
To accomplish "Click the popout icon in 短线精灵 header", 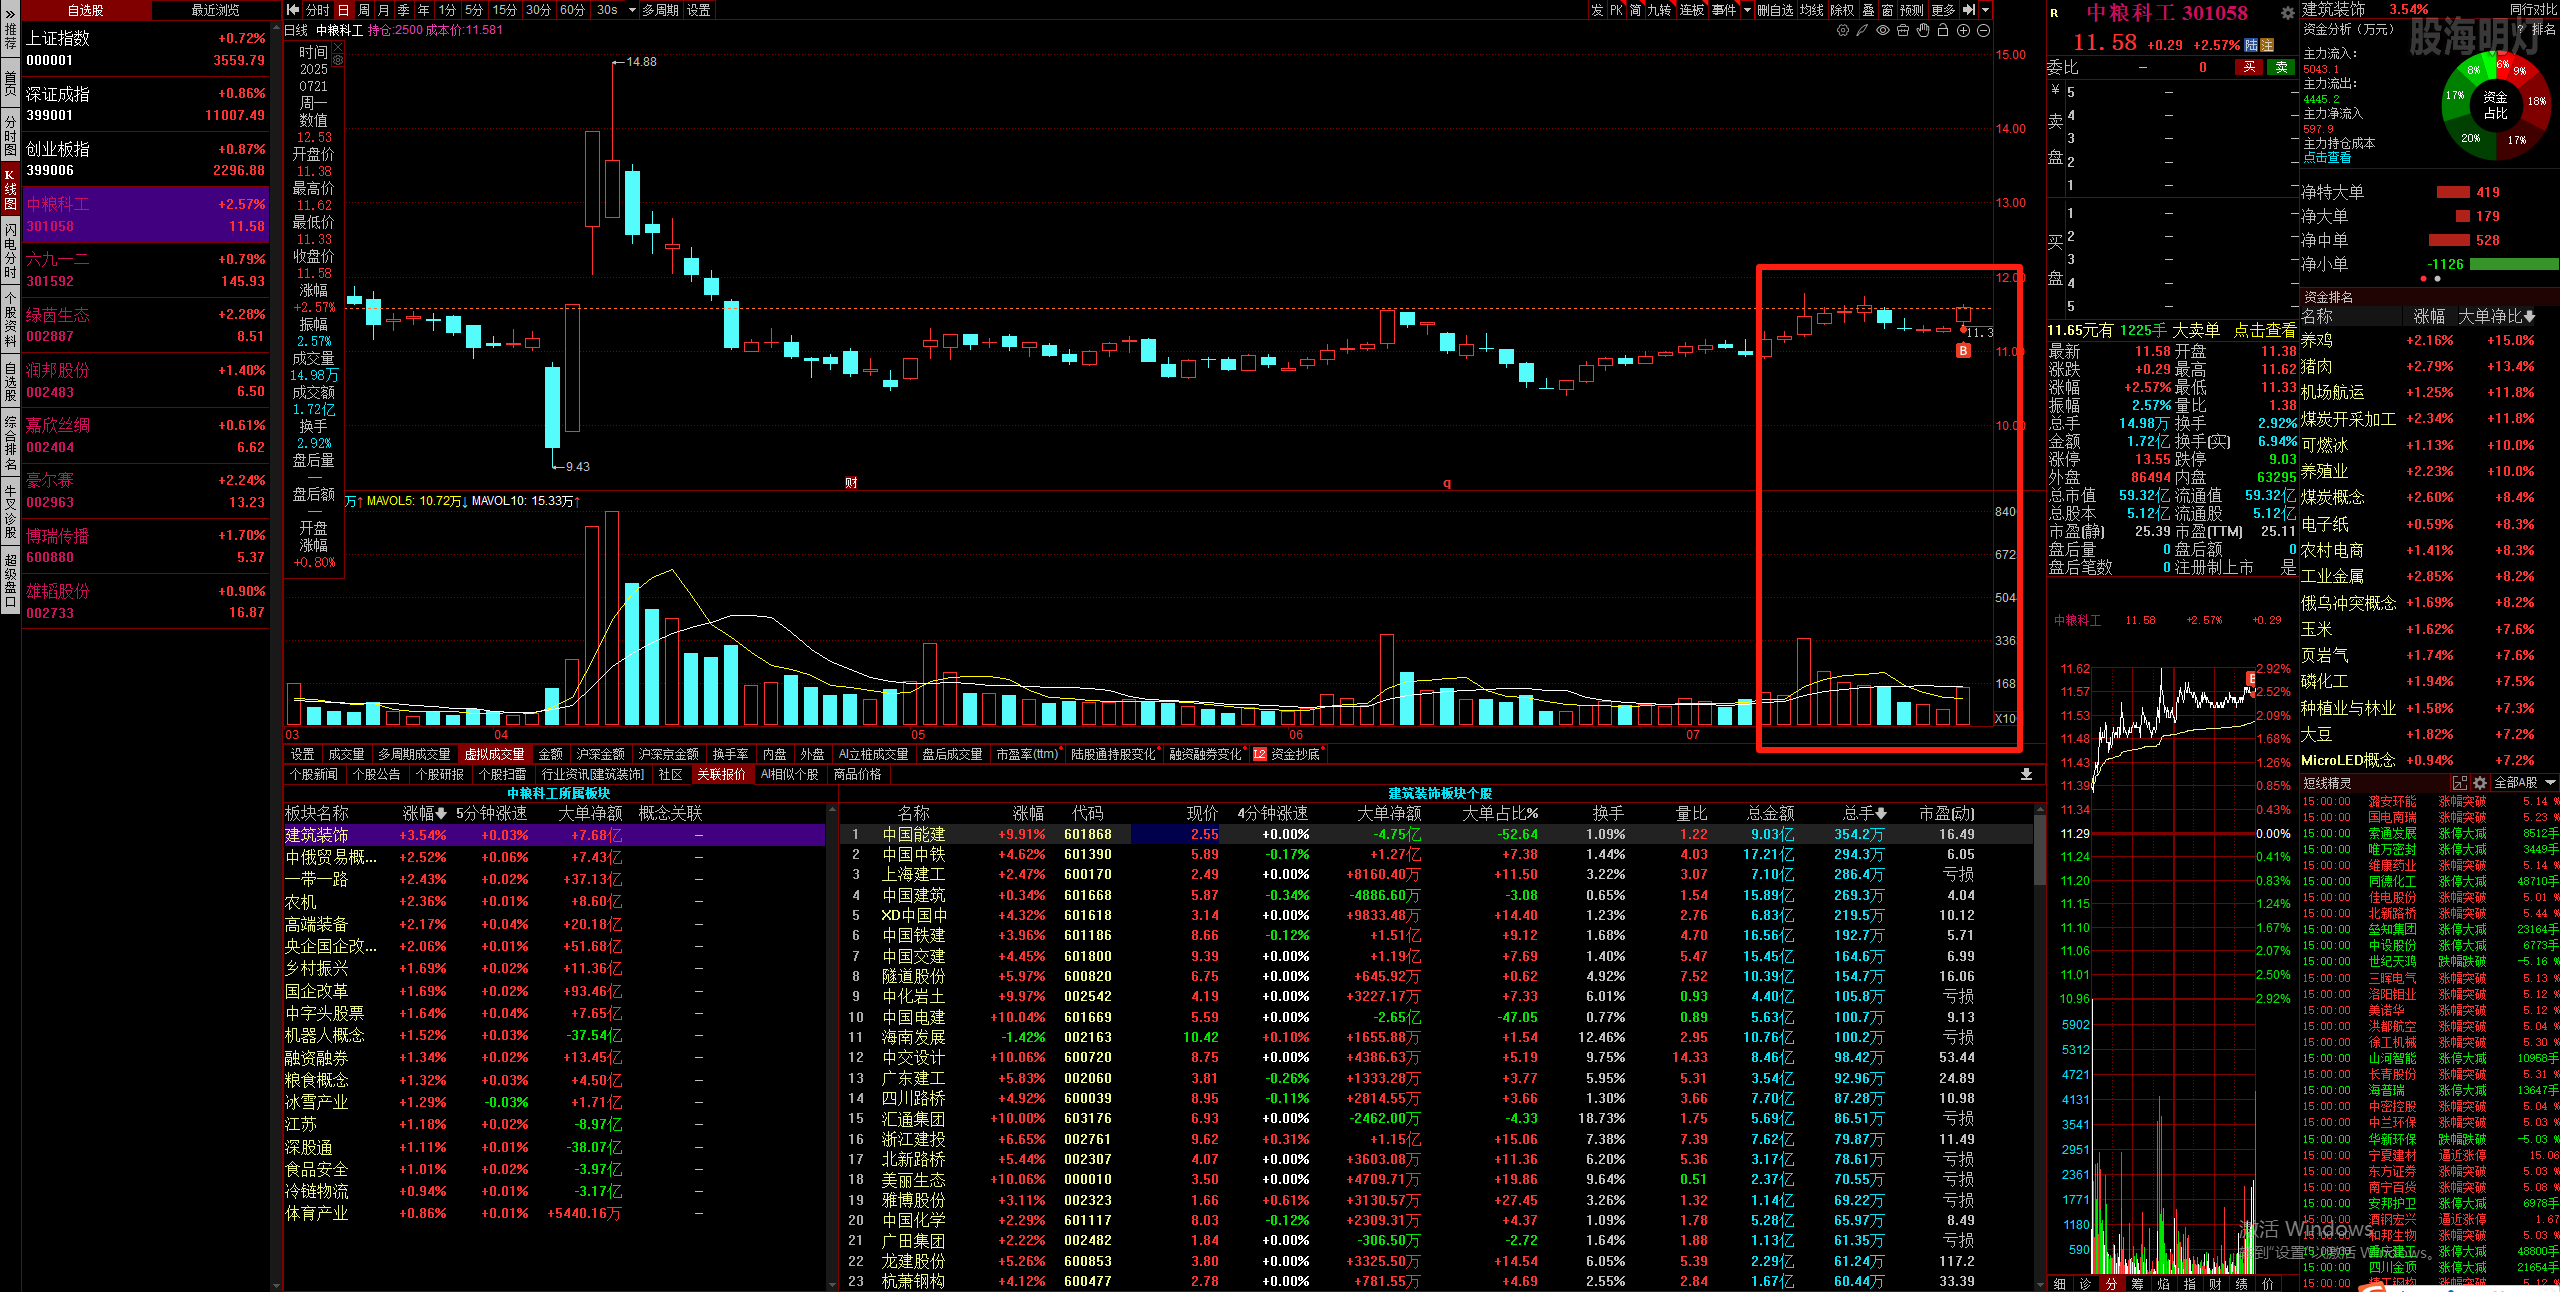I will 2460,783.
